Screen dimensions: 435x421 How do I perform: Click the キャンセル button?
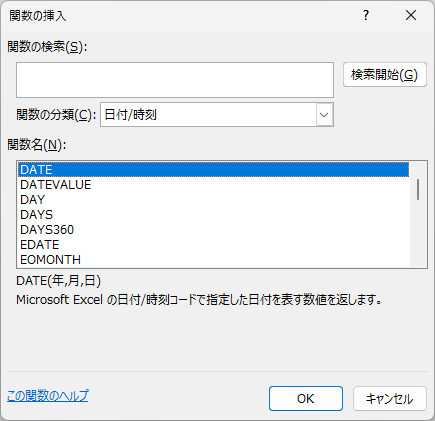(390, 399)
